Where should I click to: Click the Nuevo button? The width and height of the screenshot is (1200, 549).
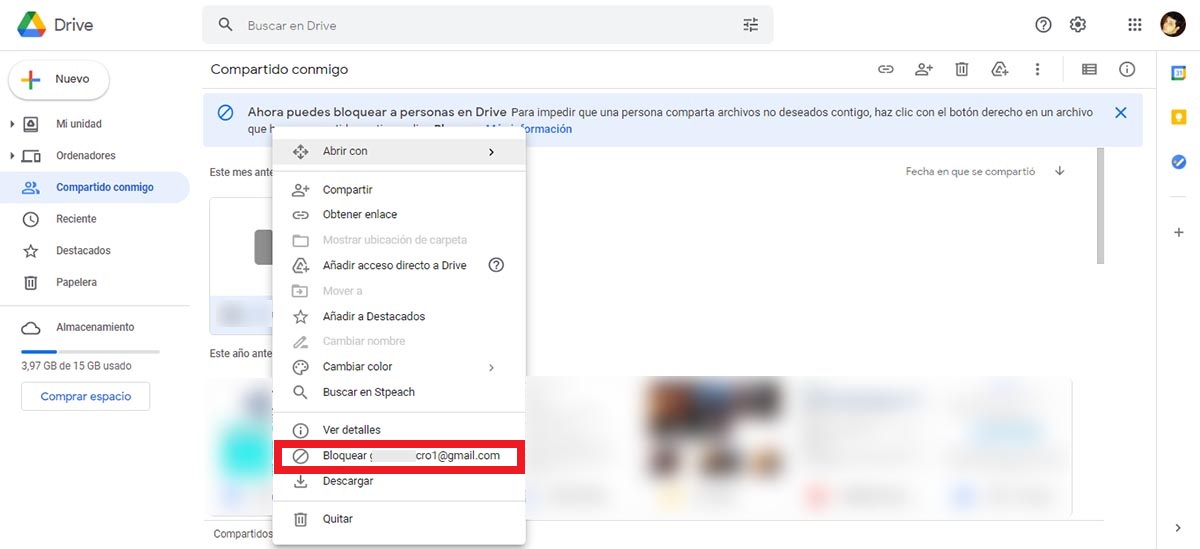[59, 79]
